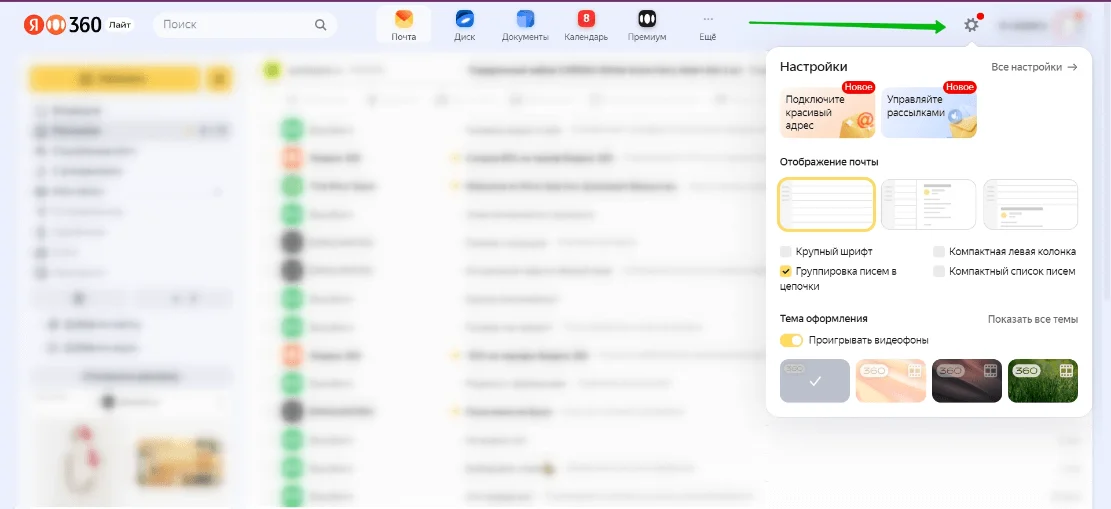Select two-pane vertical mail layout
Image resolution: width=1111 pixels, height=509 pixels.
(928, 204)
